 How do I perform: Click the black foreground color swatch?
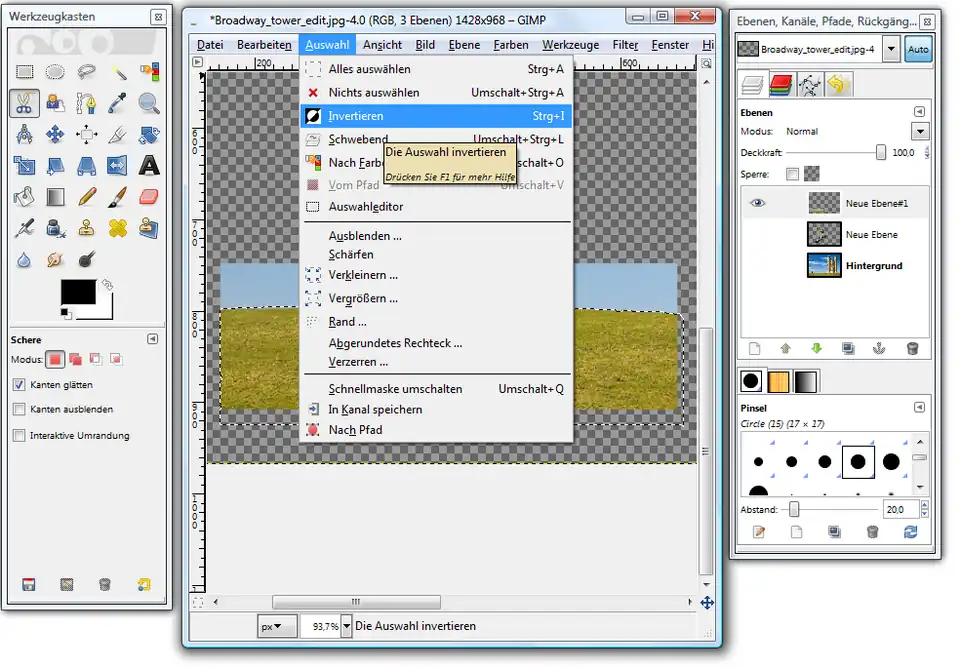(x=77, y=292)
